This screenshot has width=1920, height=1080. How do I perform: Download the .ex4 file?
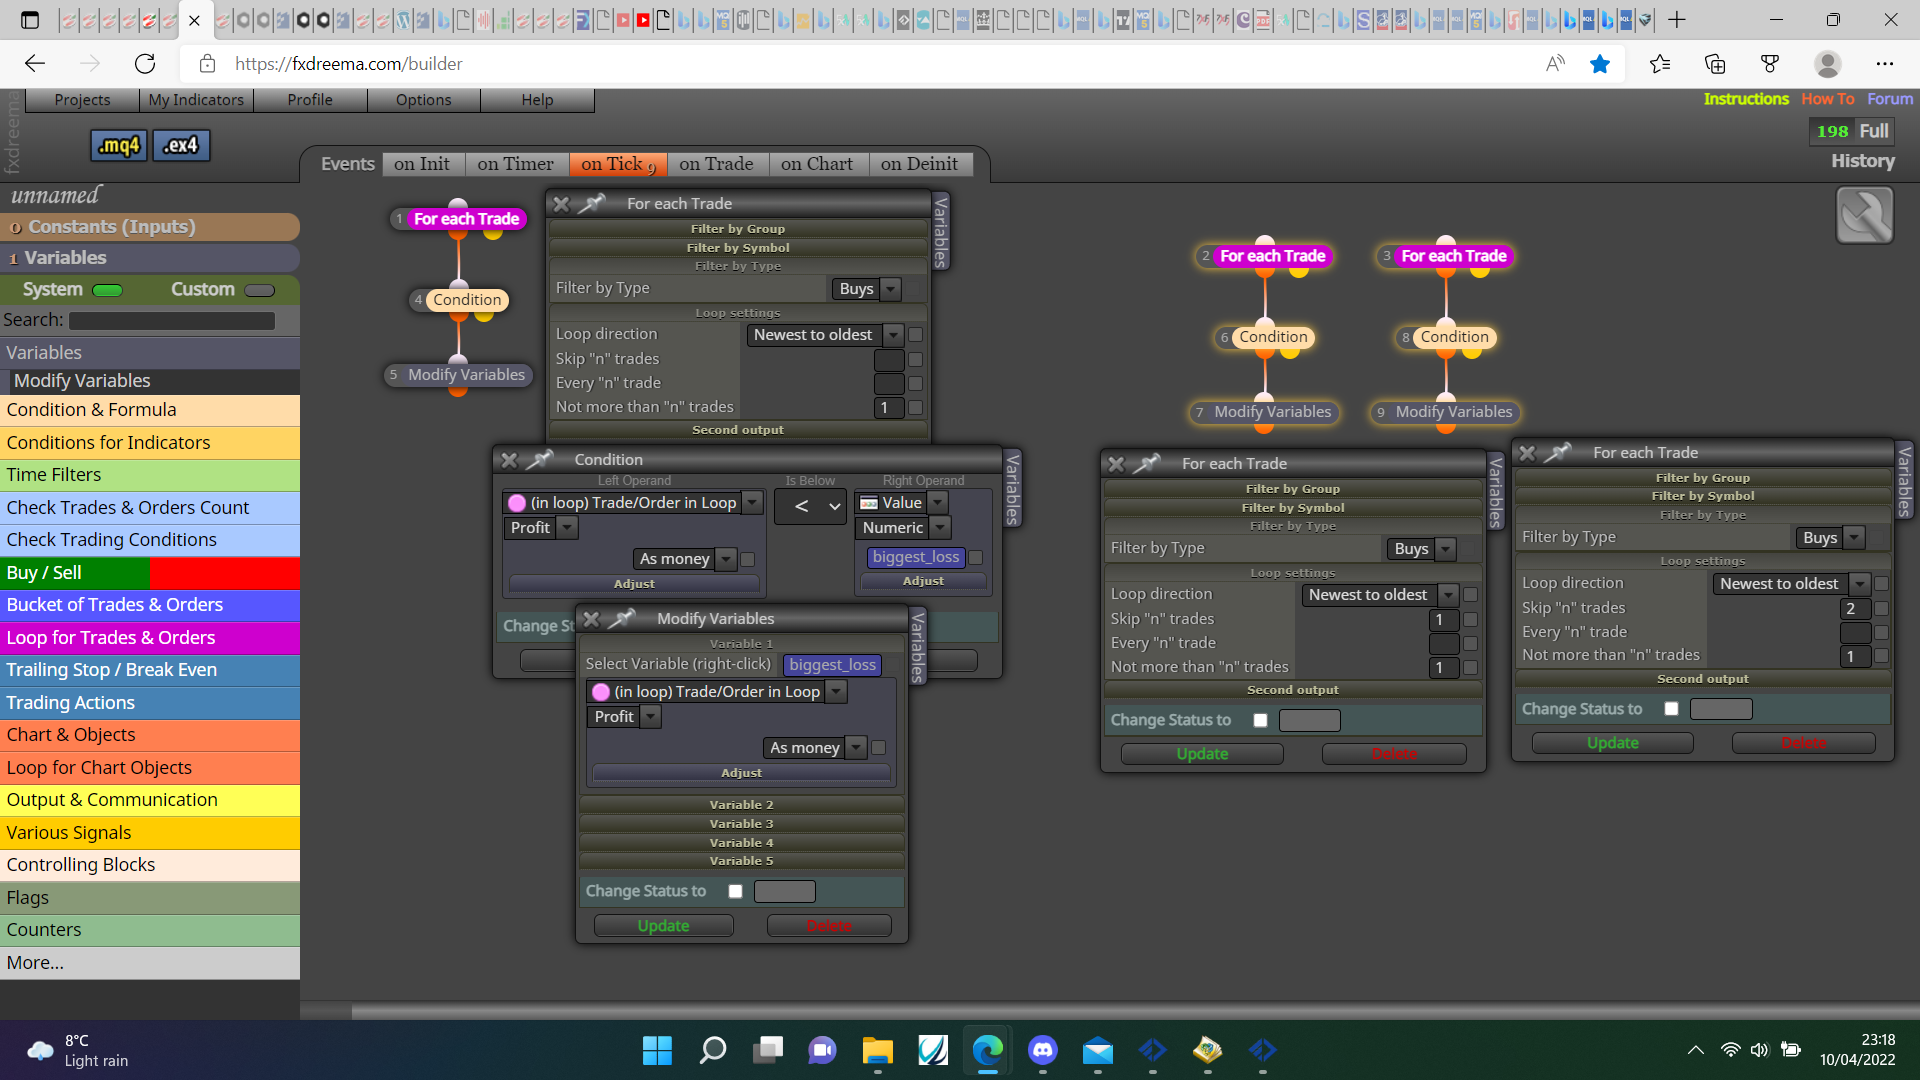(181, 146)
